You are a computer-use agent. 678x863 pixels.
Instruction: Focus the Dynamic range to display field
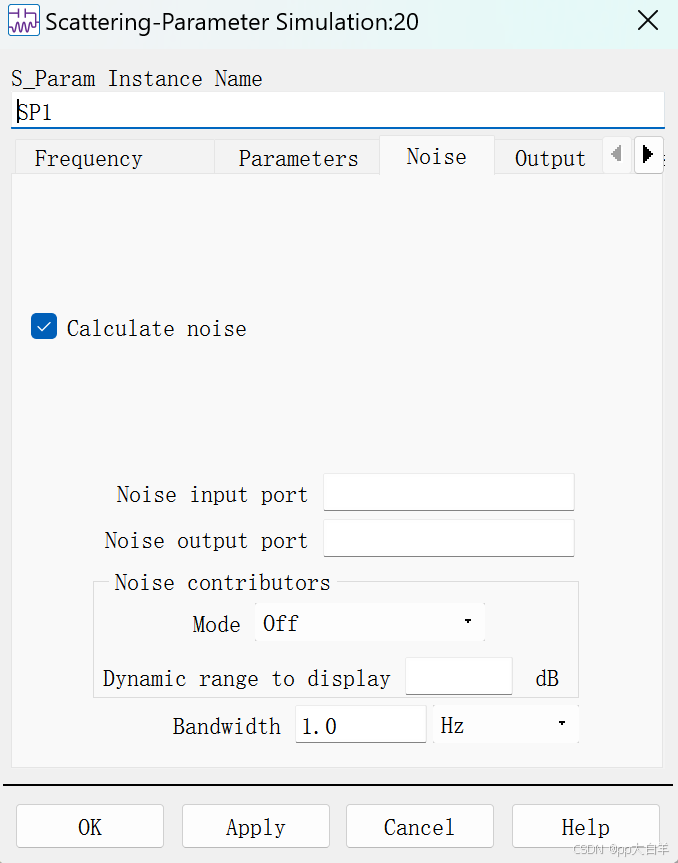tap(459, 677)
